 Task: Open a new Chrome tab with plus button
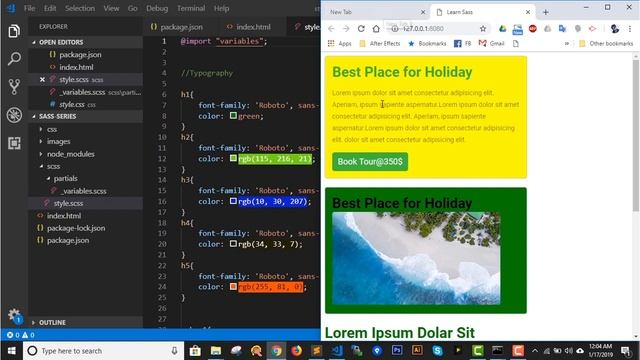[x=546, y=12]
